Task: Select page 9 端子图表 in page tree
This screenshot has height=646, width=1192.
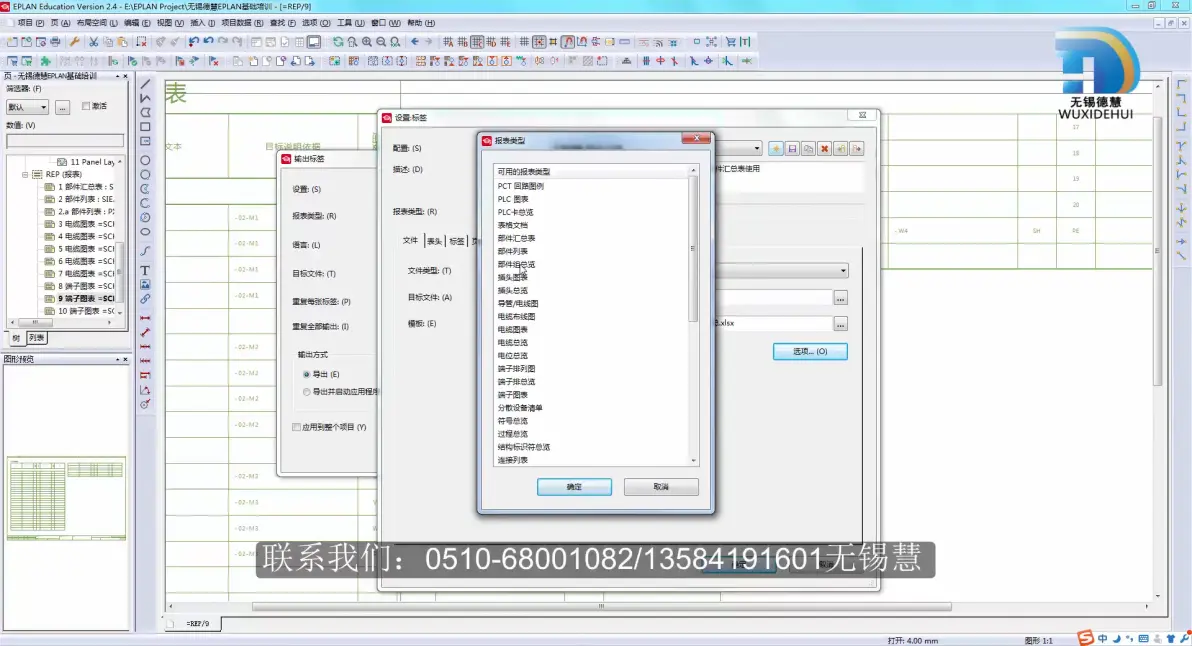Action: 85,299
